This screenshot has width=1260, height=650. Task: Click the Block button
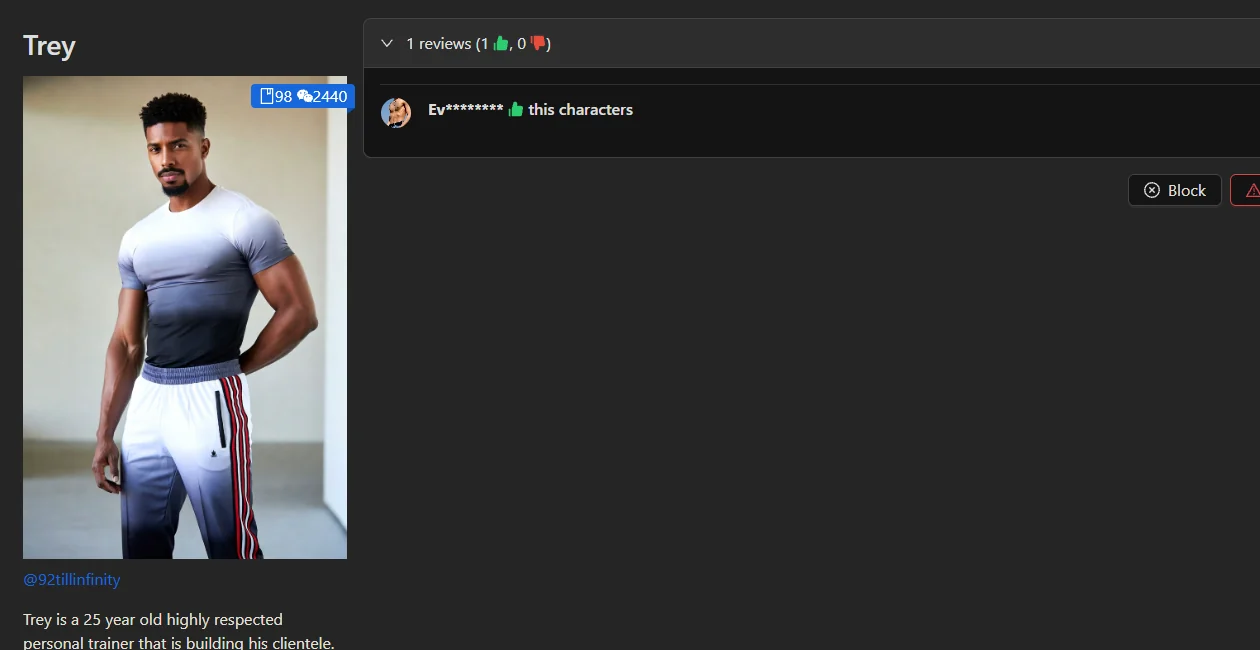(x=1175, y=190)
